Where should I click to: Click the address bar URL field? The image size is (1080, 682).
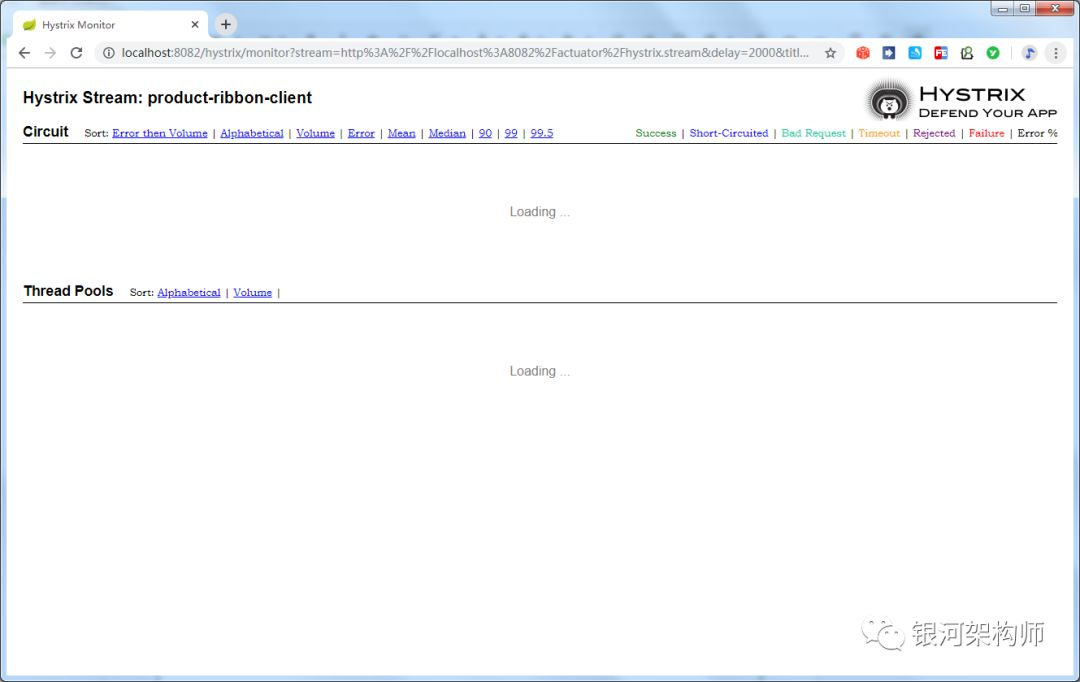pyautogui.click(x=465, y=53)
